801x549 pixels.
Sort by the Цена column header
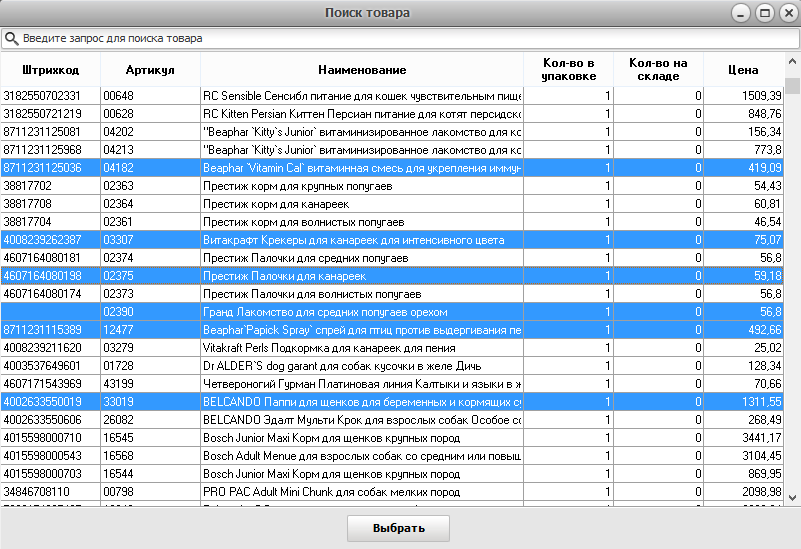pyautogui.click(x=743, y=70)
